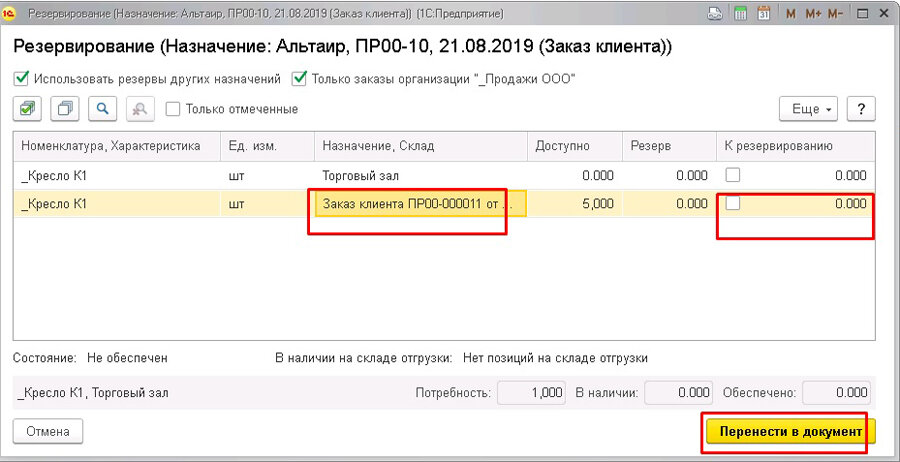The width and height of the screenshot is (900, 462).
Task: Click 'К резервированию' column header
Action: 796,146
